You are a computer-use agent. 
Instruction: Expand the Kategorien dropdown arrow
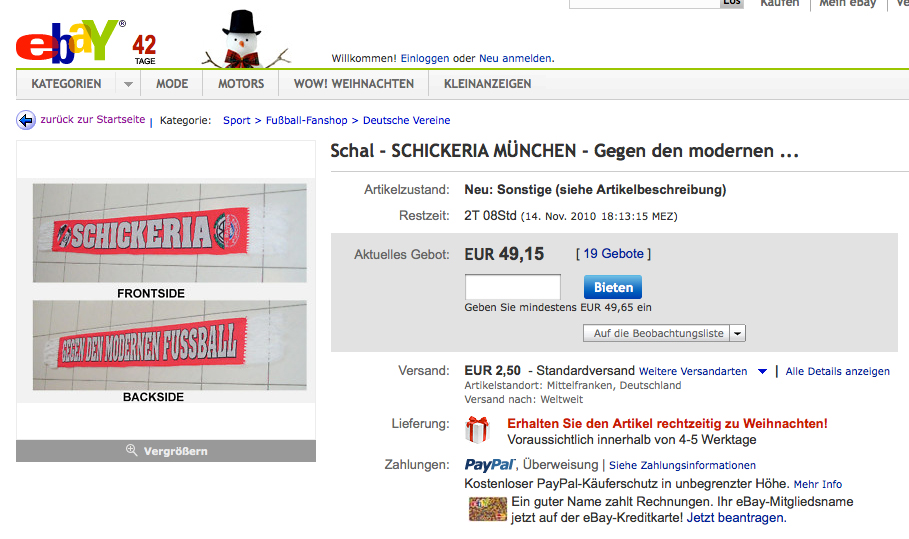(128, 84)
